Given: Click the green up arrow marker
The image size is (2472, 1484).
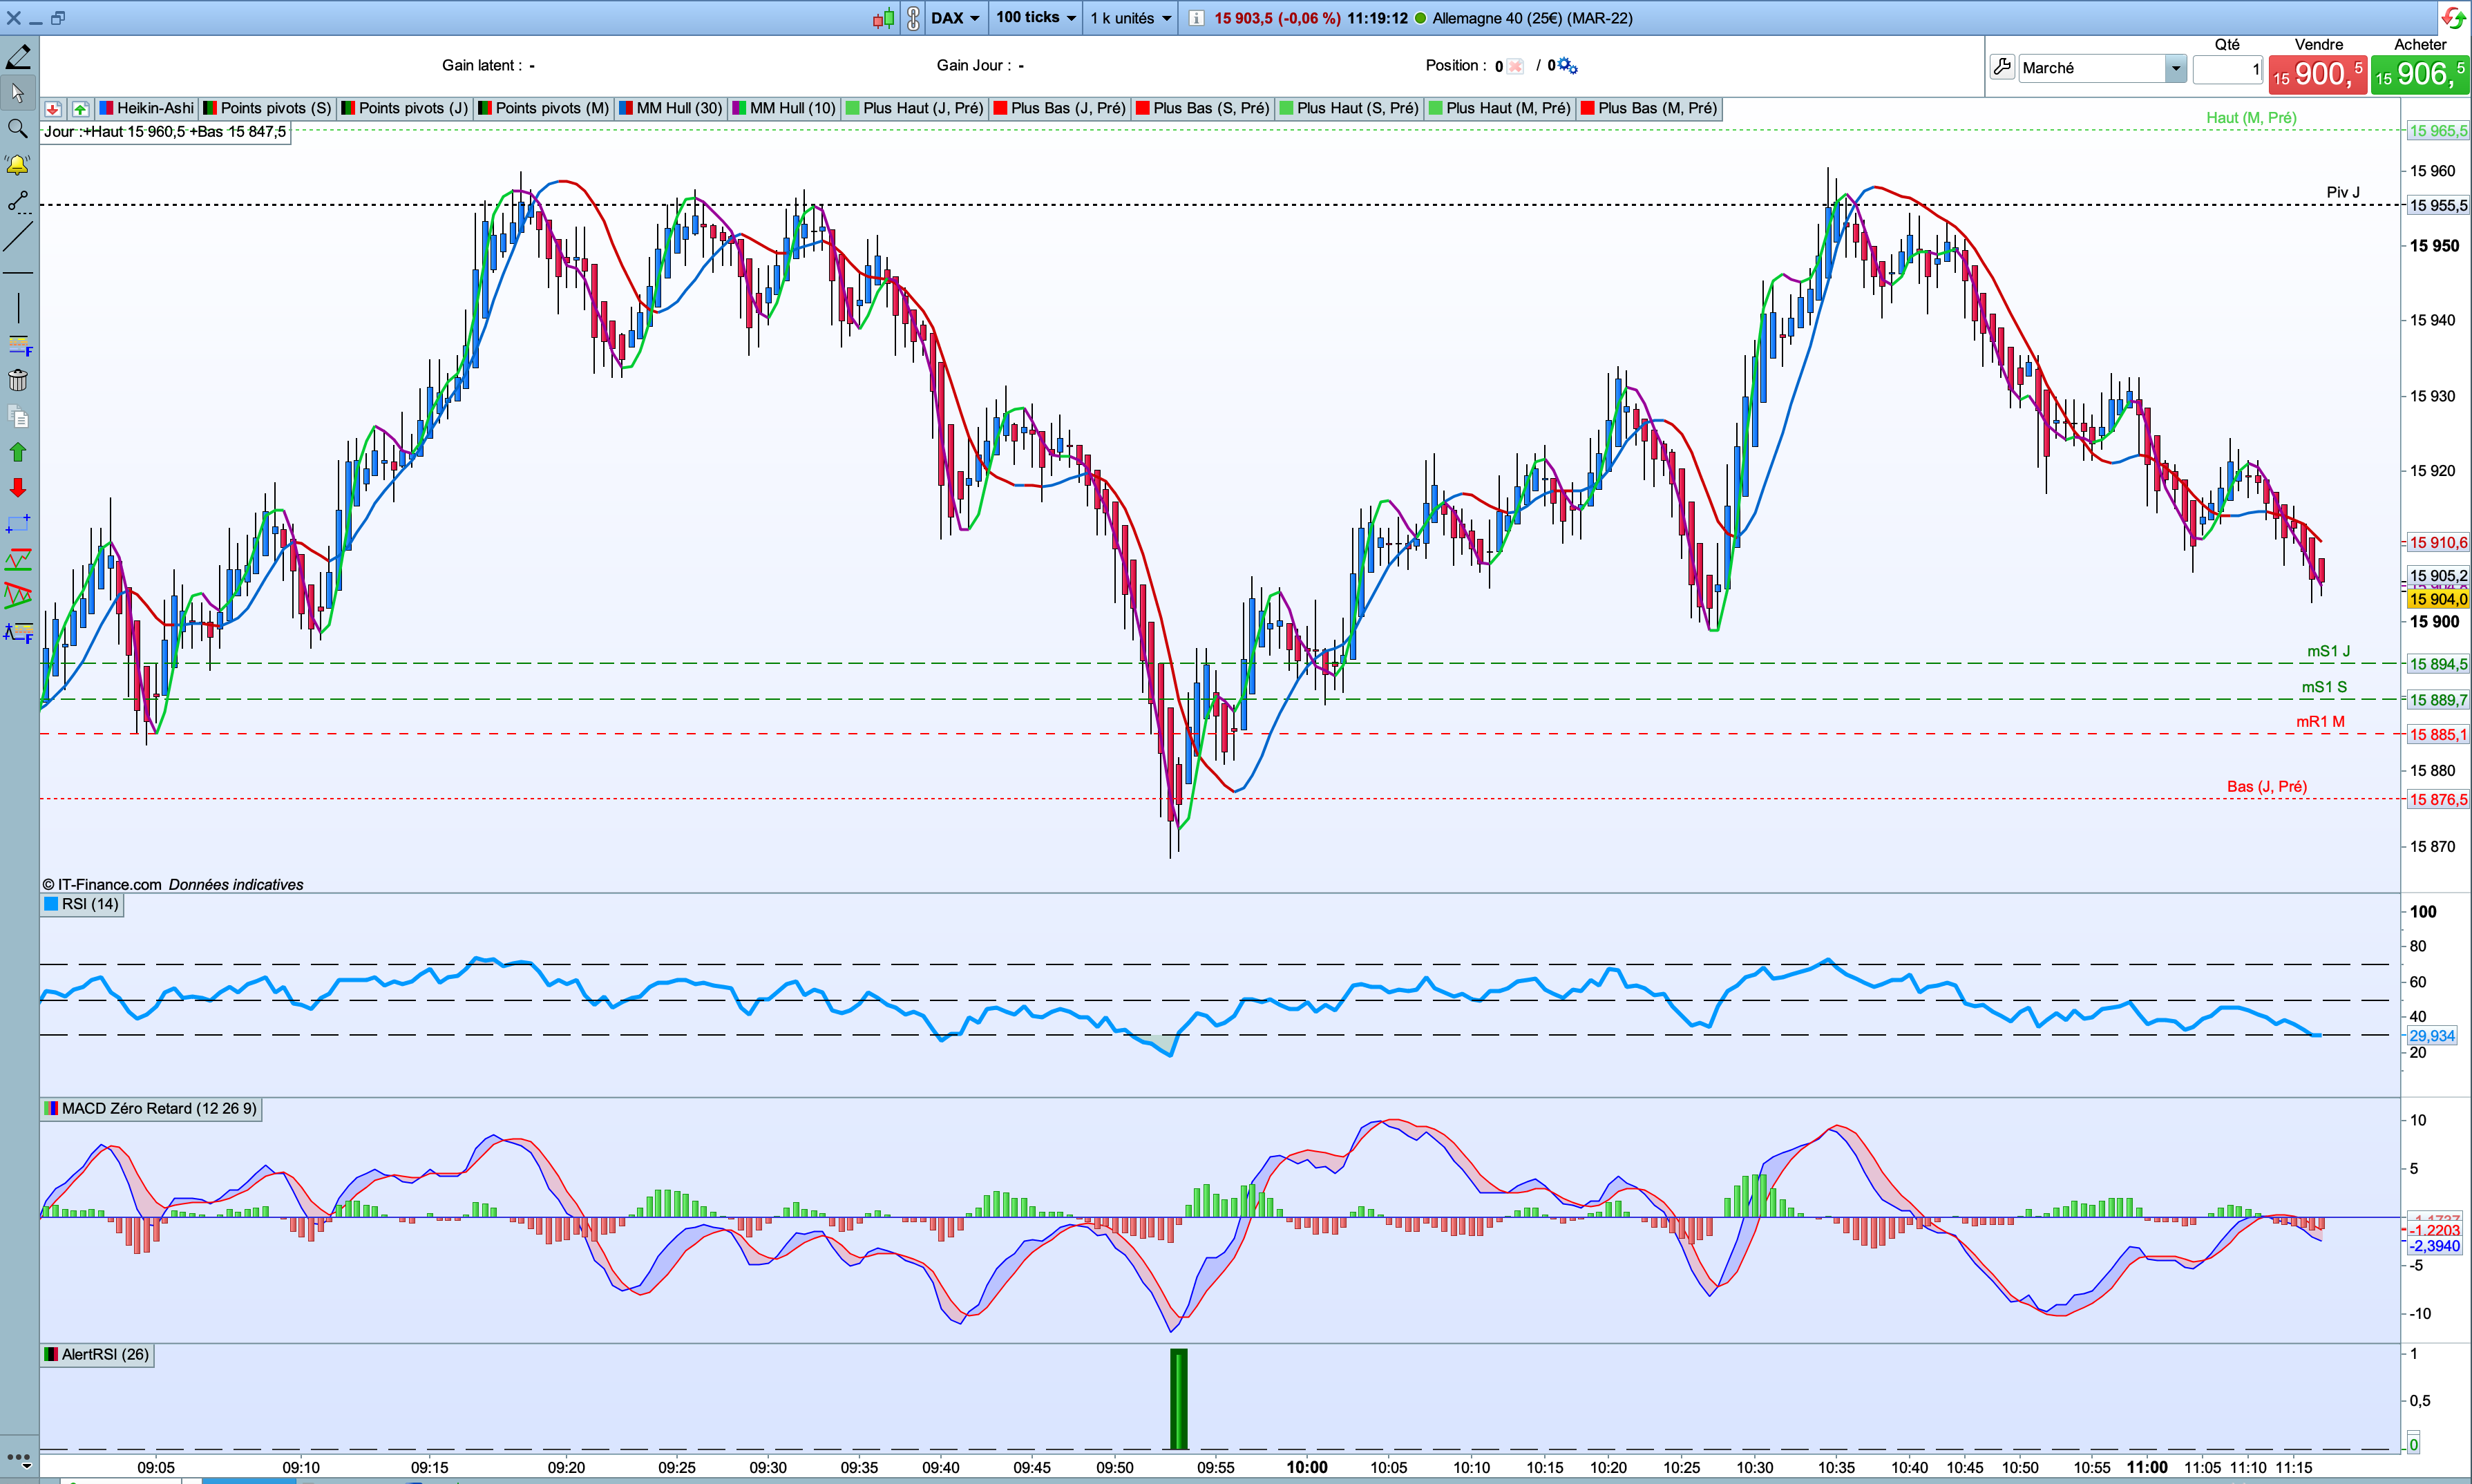Looking at the screenshot, I should coord(17,452).
